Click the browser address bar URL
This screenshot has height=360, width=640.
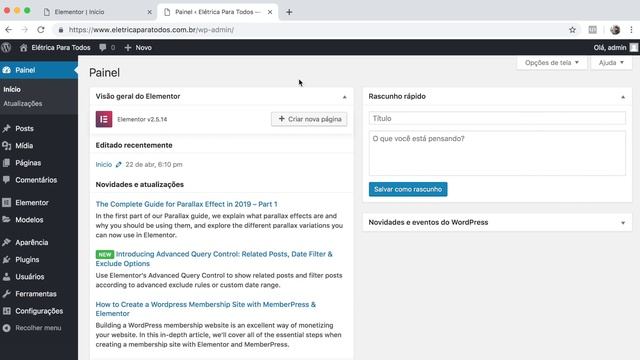tap(151, 30)
